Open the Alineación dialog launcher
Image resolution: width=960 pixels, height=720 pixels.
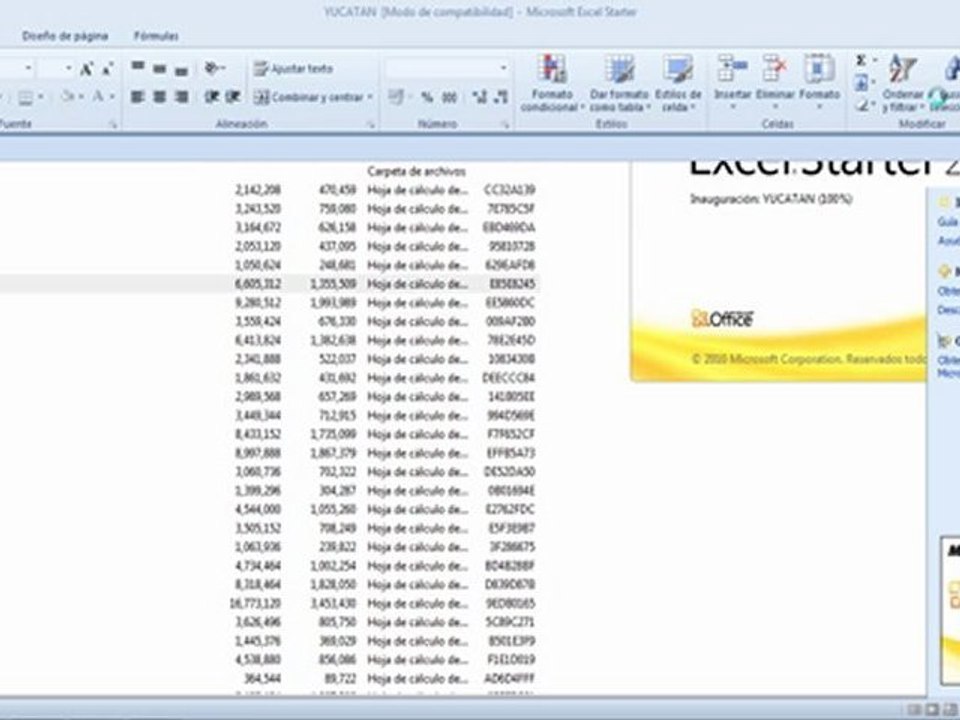coord(370,124)
